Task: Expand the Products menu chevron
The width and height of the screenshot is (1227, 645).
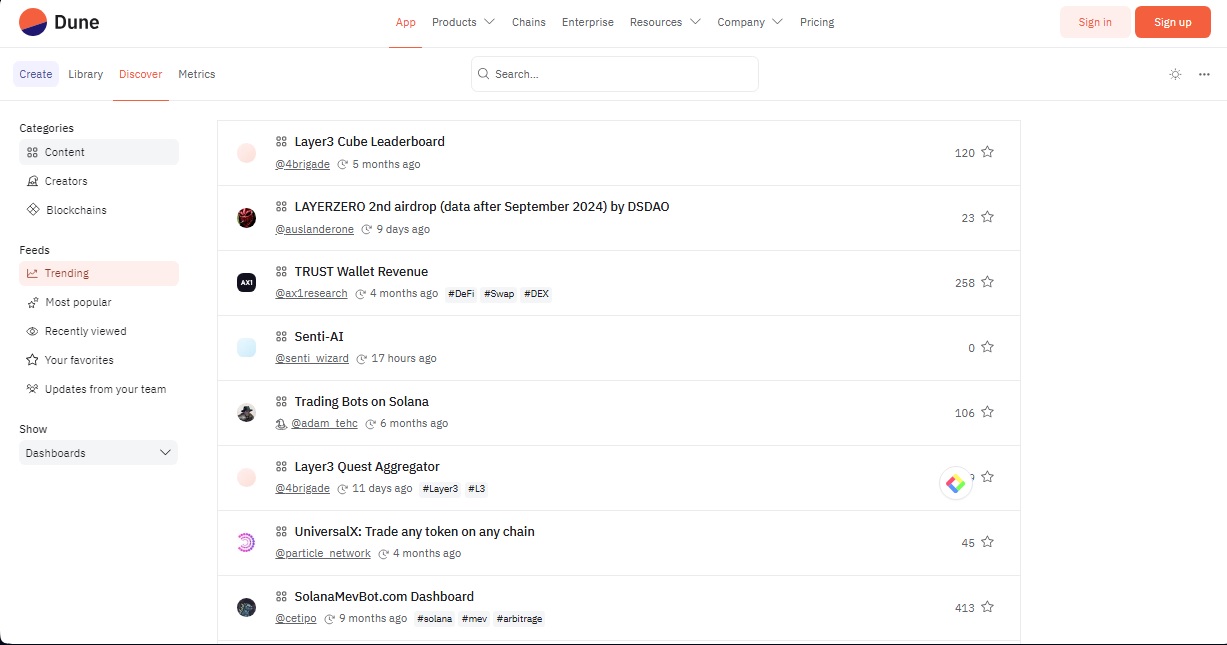Action: point(489,22)
